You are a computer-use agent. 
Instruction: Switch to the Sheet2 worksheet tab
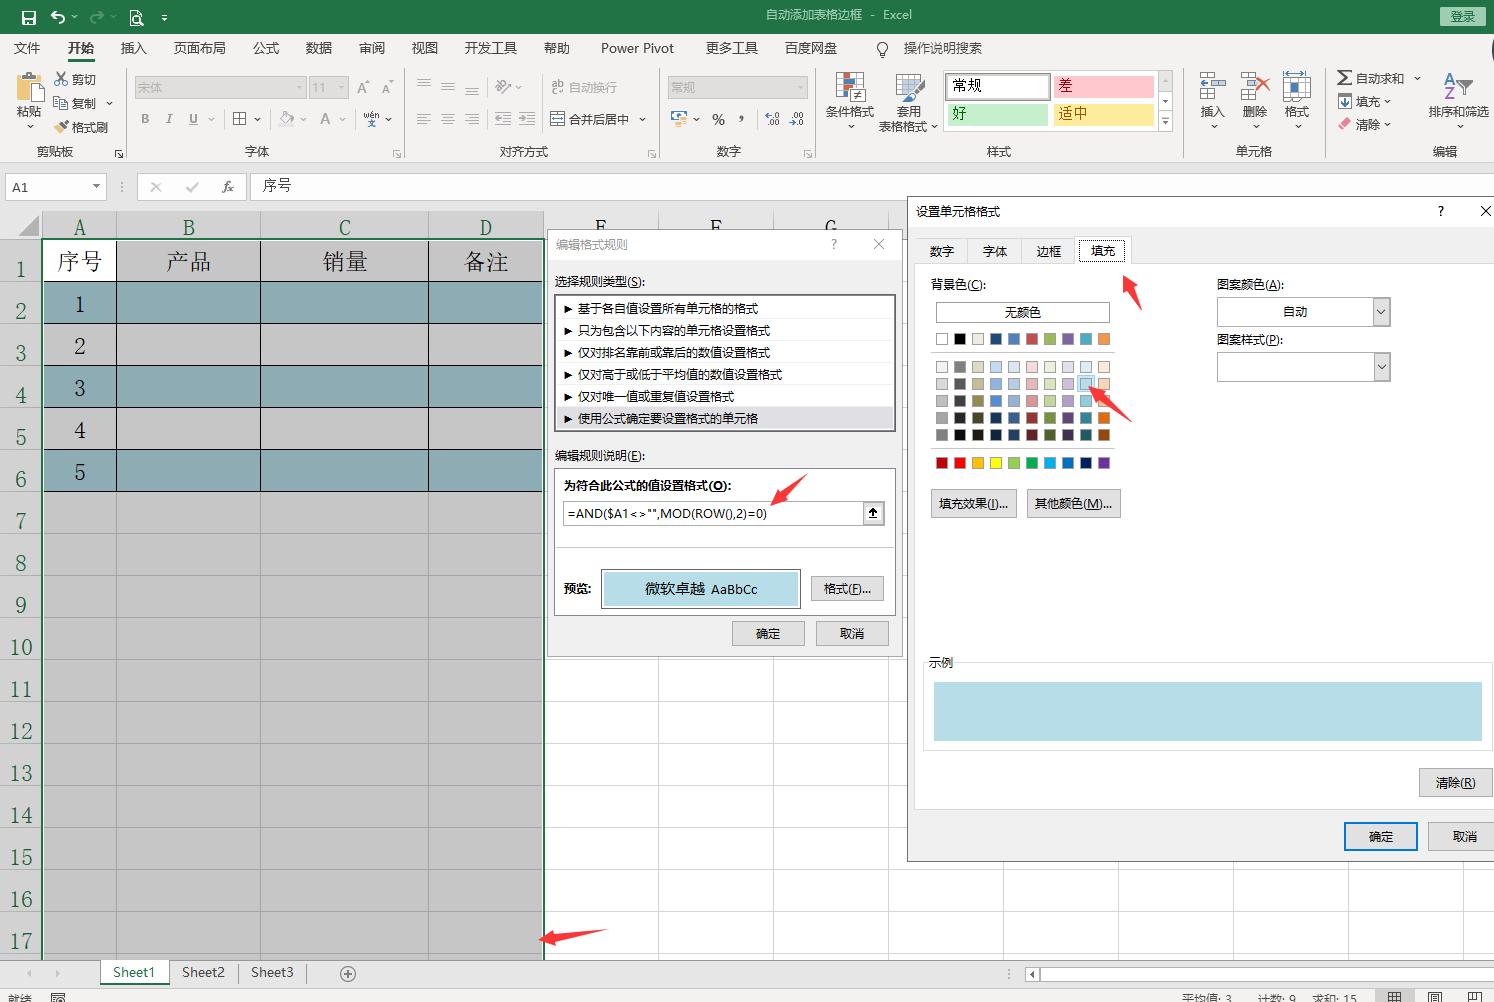pyautogui.click(x=203, y=972)
